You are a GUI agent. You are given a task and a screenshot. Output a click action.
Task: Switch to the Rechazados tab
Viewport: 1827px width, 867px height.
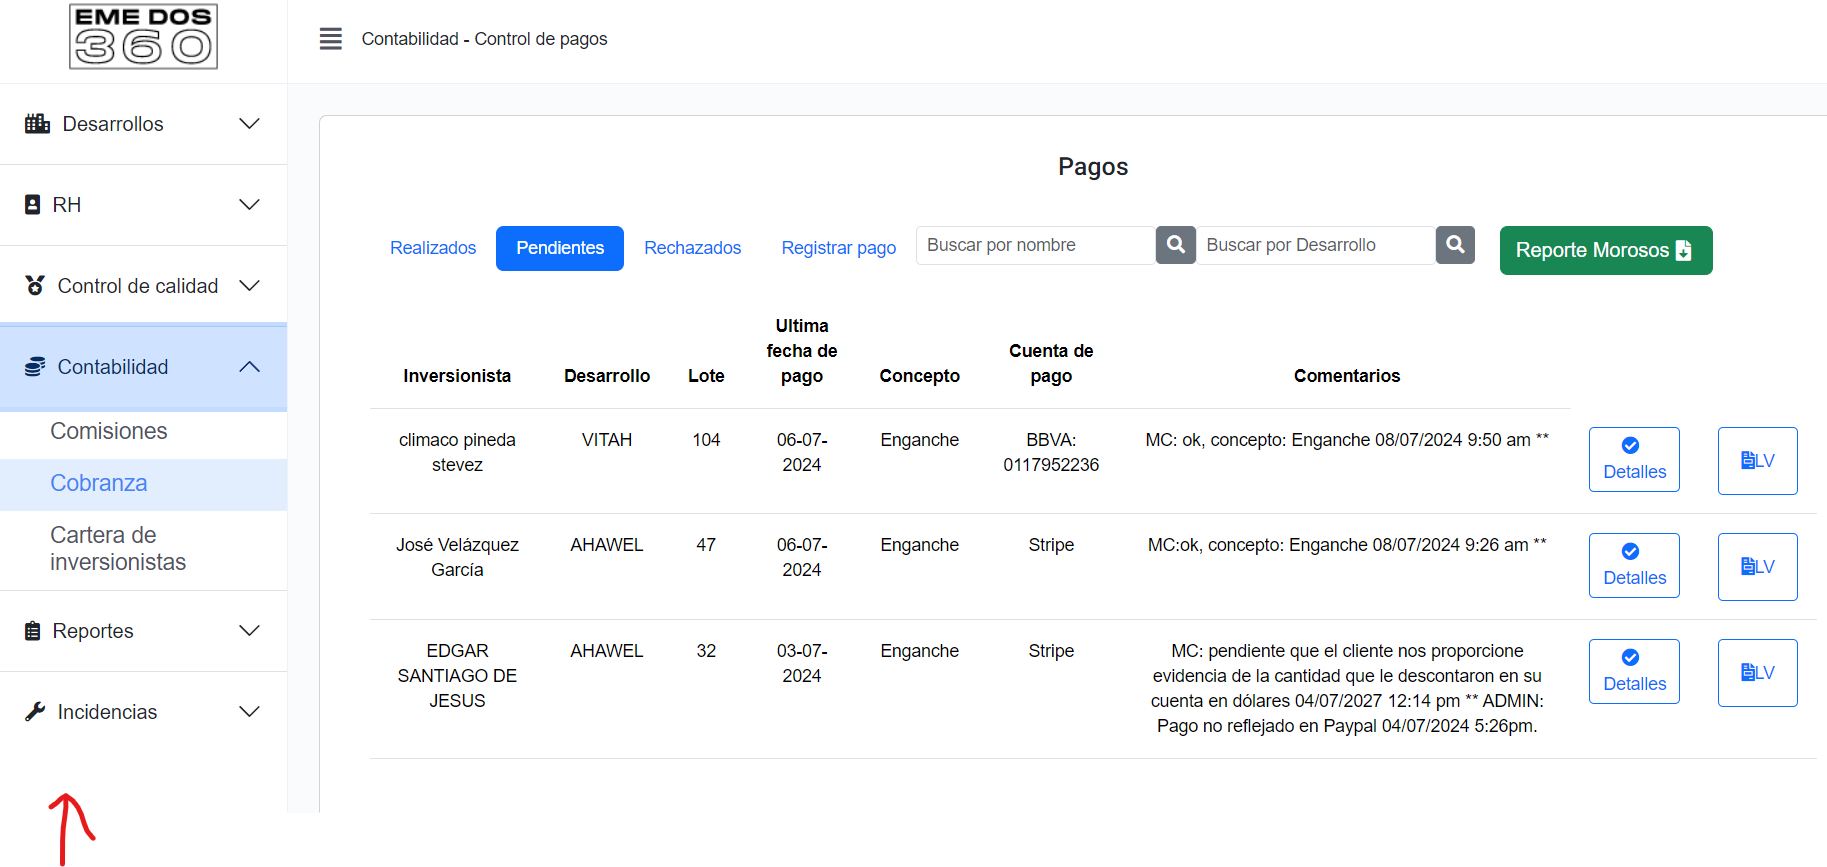692,248
